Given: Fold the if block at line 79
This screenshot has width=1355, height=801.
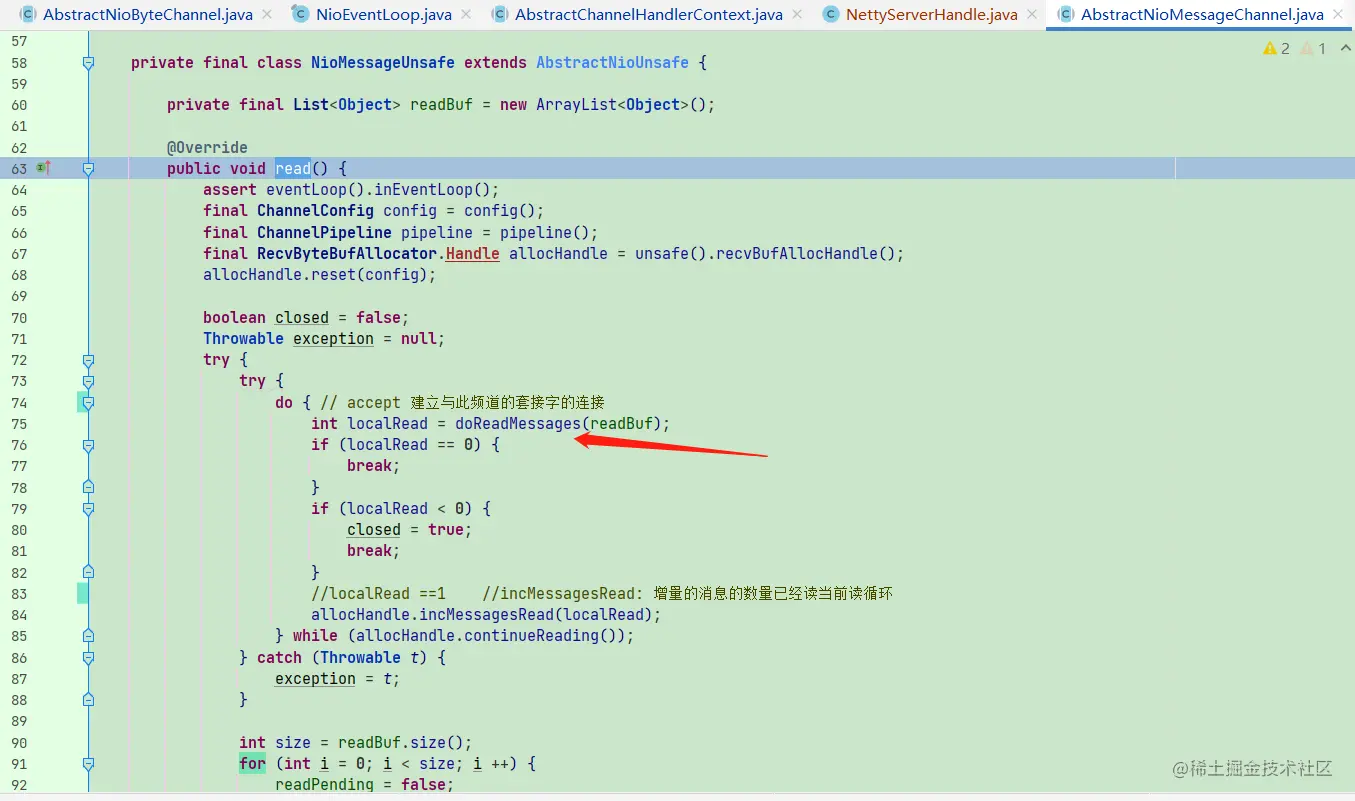Looking at the screenshot, I should coord(88,508).
